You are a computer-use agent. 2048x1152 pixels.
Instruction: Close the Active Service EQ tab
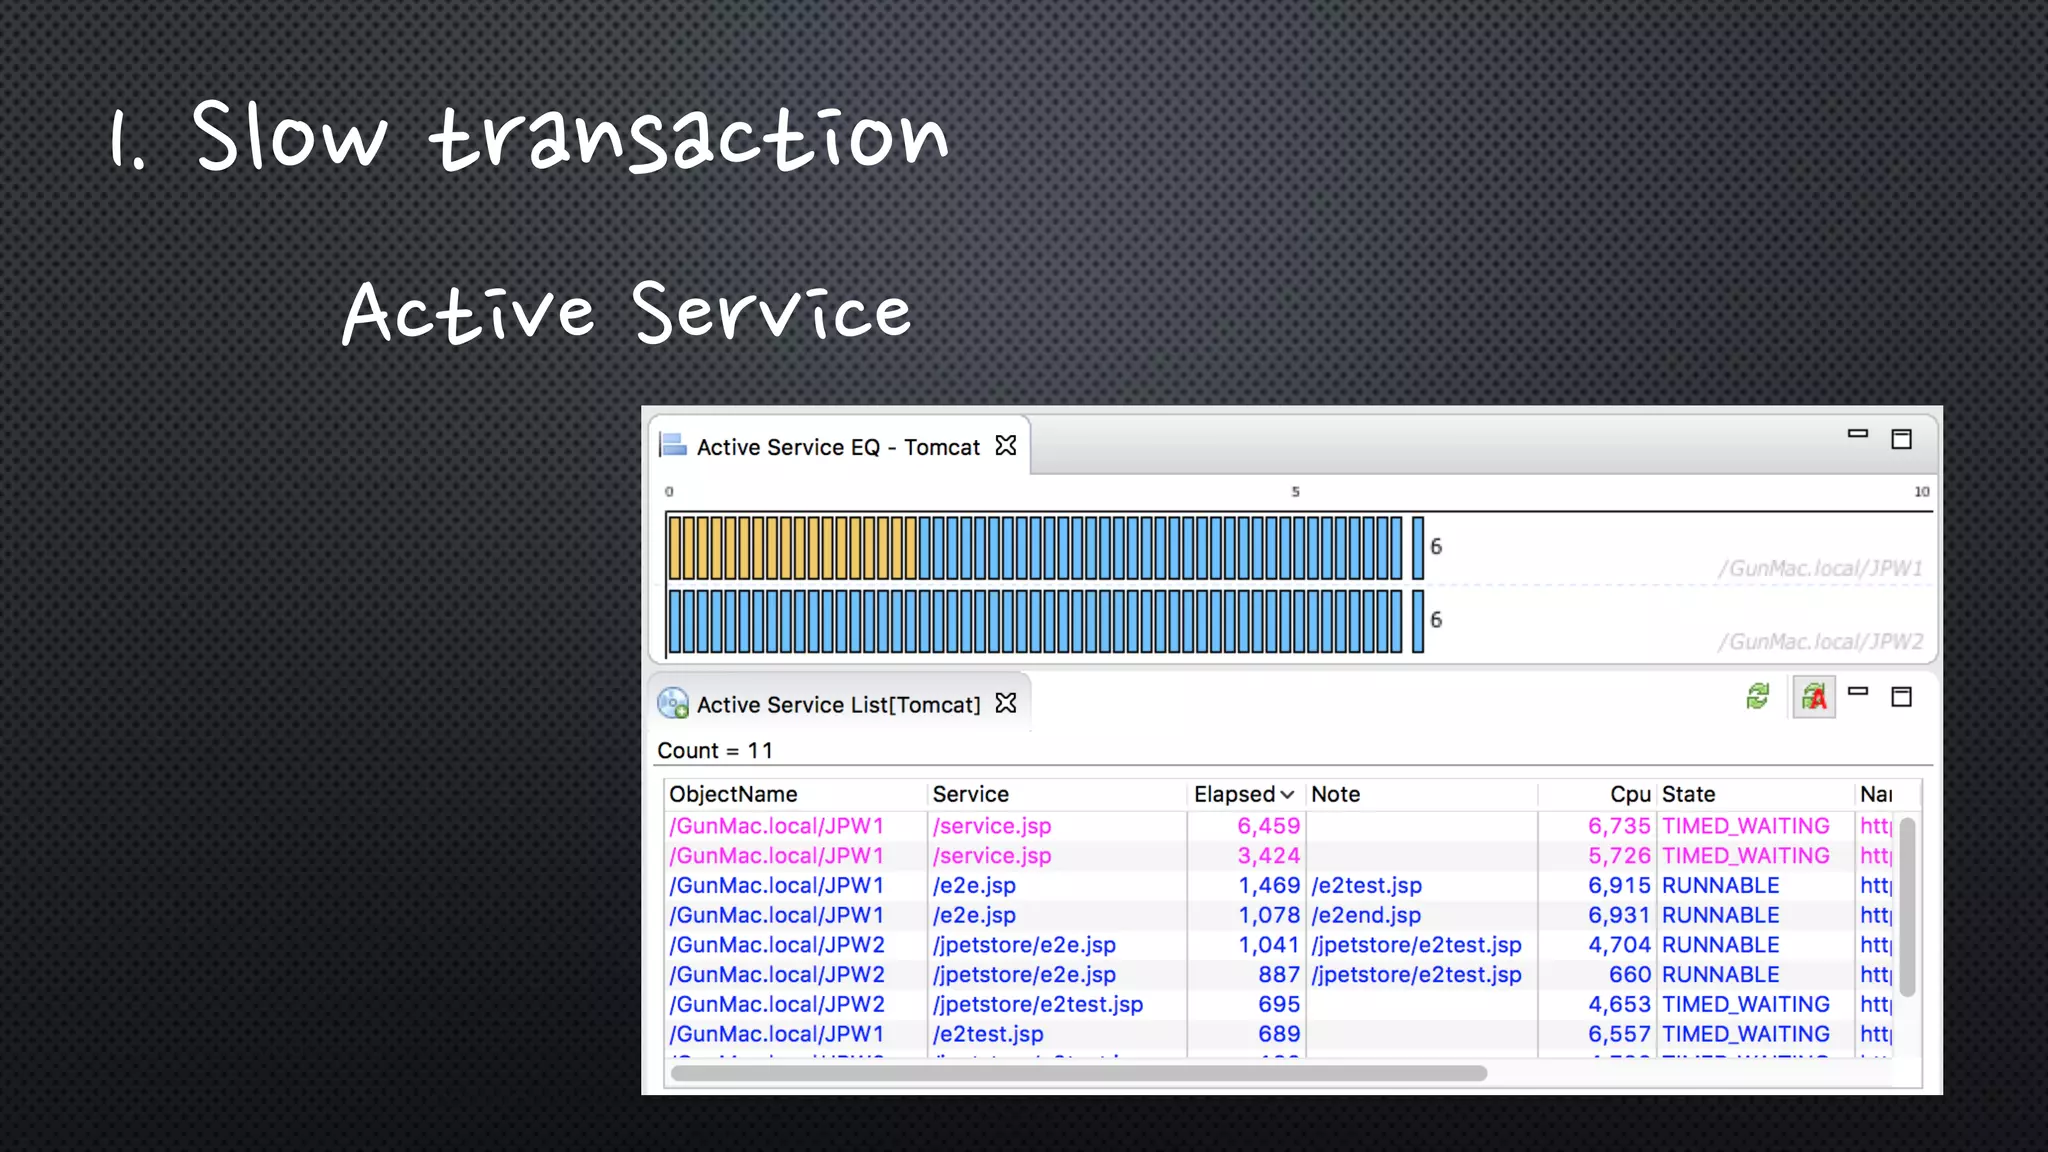coord(1006,446)
